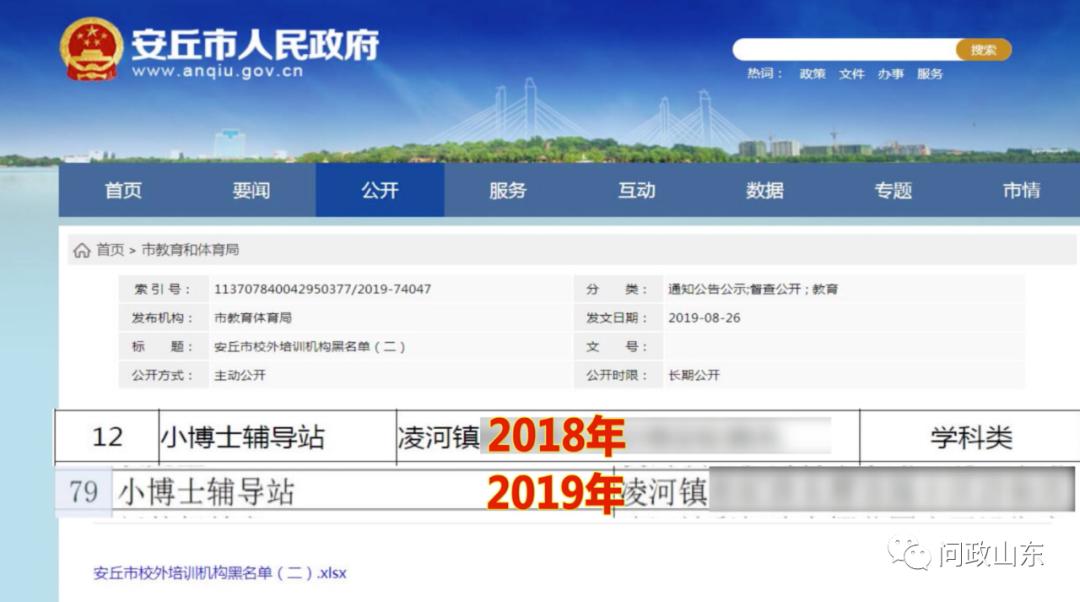Image resolution: width=1080 pixels, height=602 pixels.
Task: Click the orange 搜索 search button
Action: point(983,49)
